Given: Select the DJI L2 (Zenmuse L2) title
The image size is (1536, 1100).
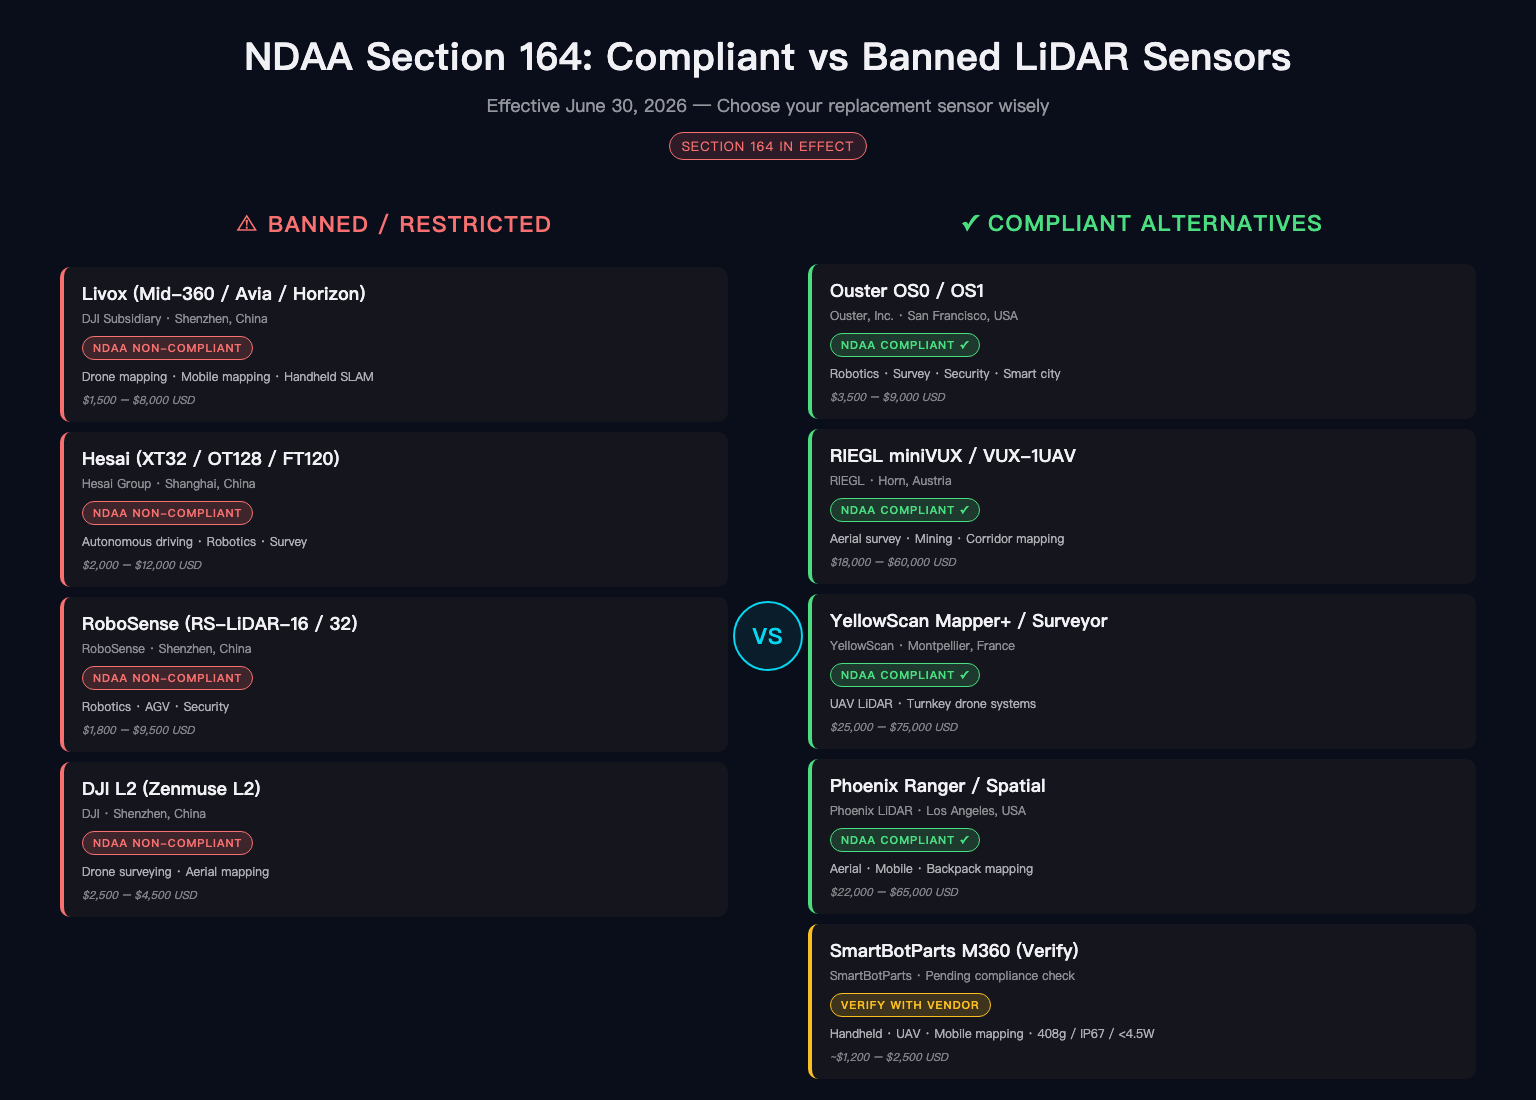Looking at the screenshot, I should click(x=171, y=788).
